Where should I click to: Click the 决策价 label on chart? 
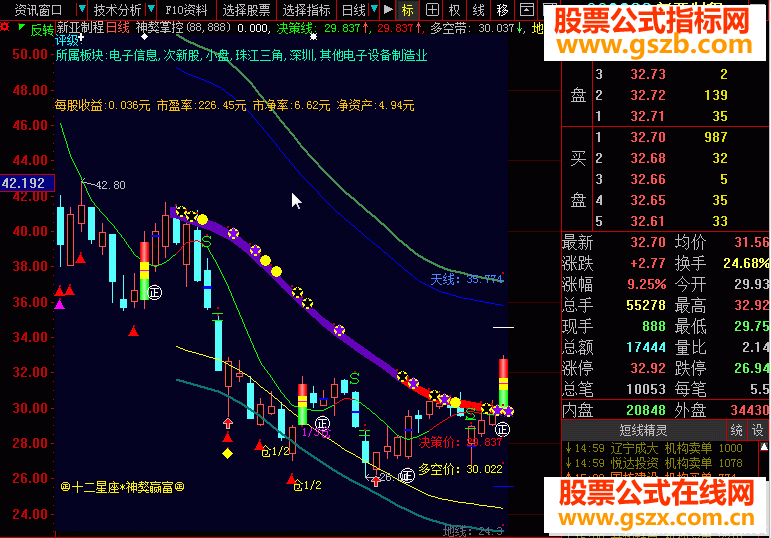[x=460, y=442]
